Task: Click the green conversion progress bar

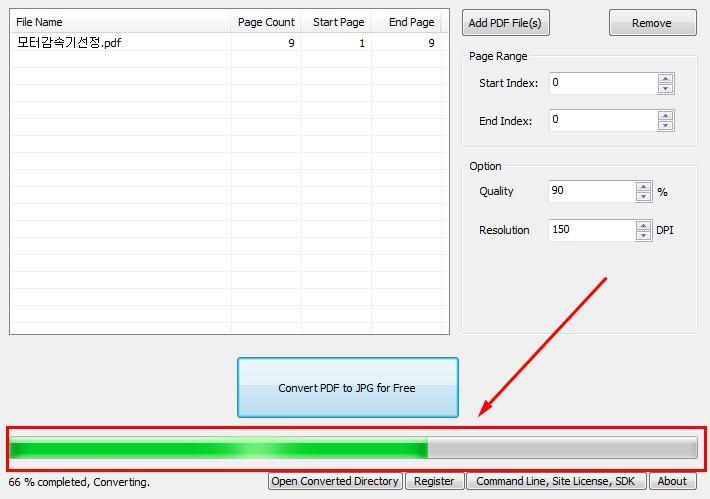Action: [x=354, y=448]
